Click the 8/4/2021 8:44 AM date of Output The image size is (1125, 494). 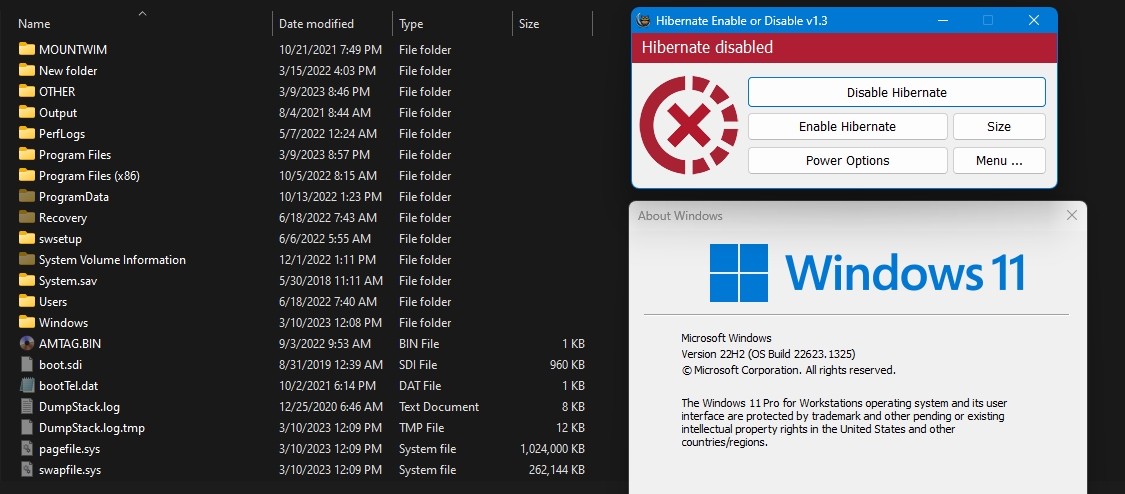tap(325, 113)
